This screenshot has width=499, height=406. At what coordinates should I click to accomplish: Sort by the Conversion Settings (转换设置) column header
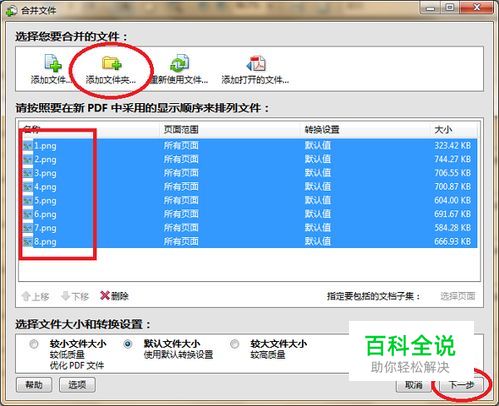322,129
